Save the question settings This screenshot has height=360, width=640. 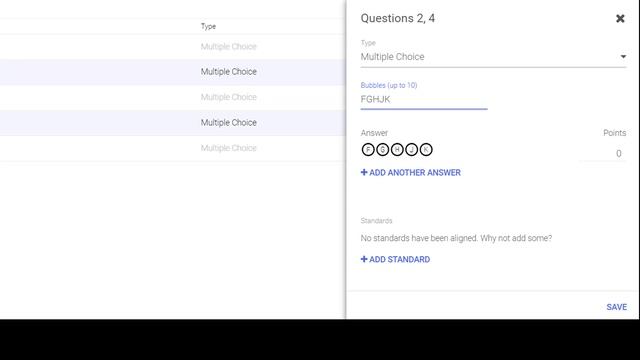tap(616, 307)
